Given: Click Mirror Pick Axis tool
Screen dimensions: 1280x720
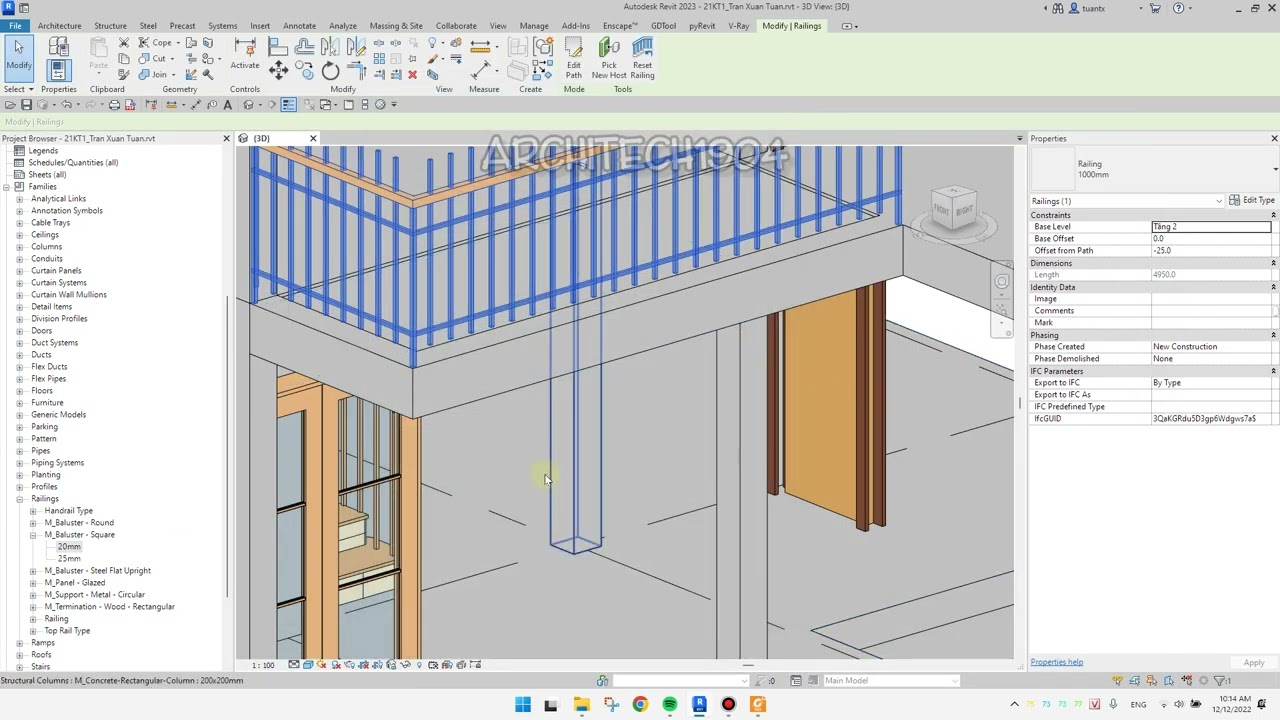Looking at the screenshot, I should [331, 47].
